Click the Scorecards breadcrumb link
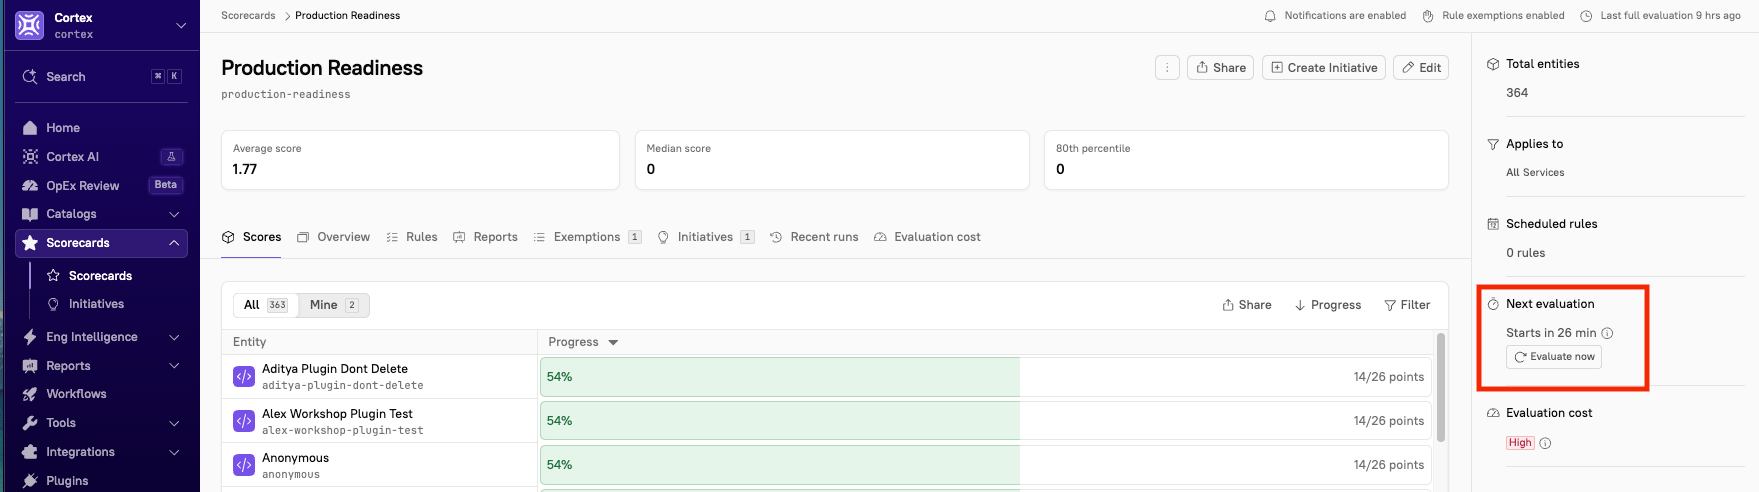The height and width of the screenshot is (492, 1759). click(248, 16)
